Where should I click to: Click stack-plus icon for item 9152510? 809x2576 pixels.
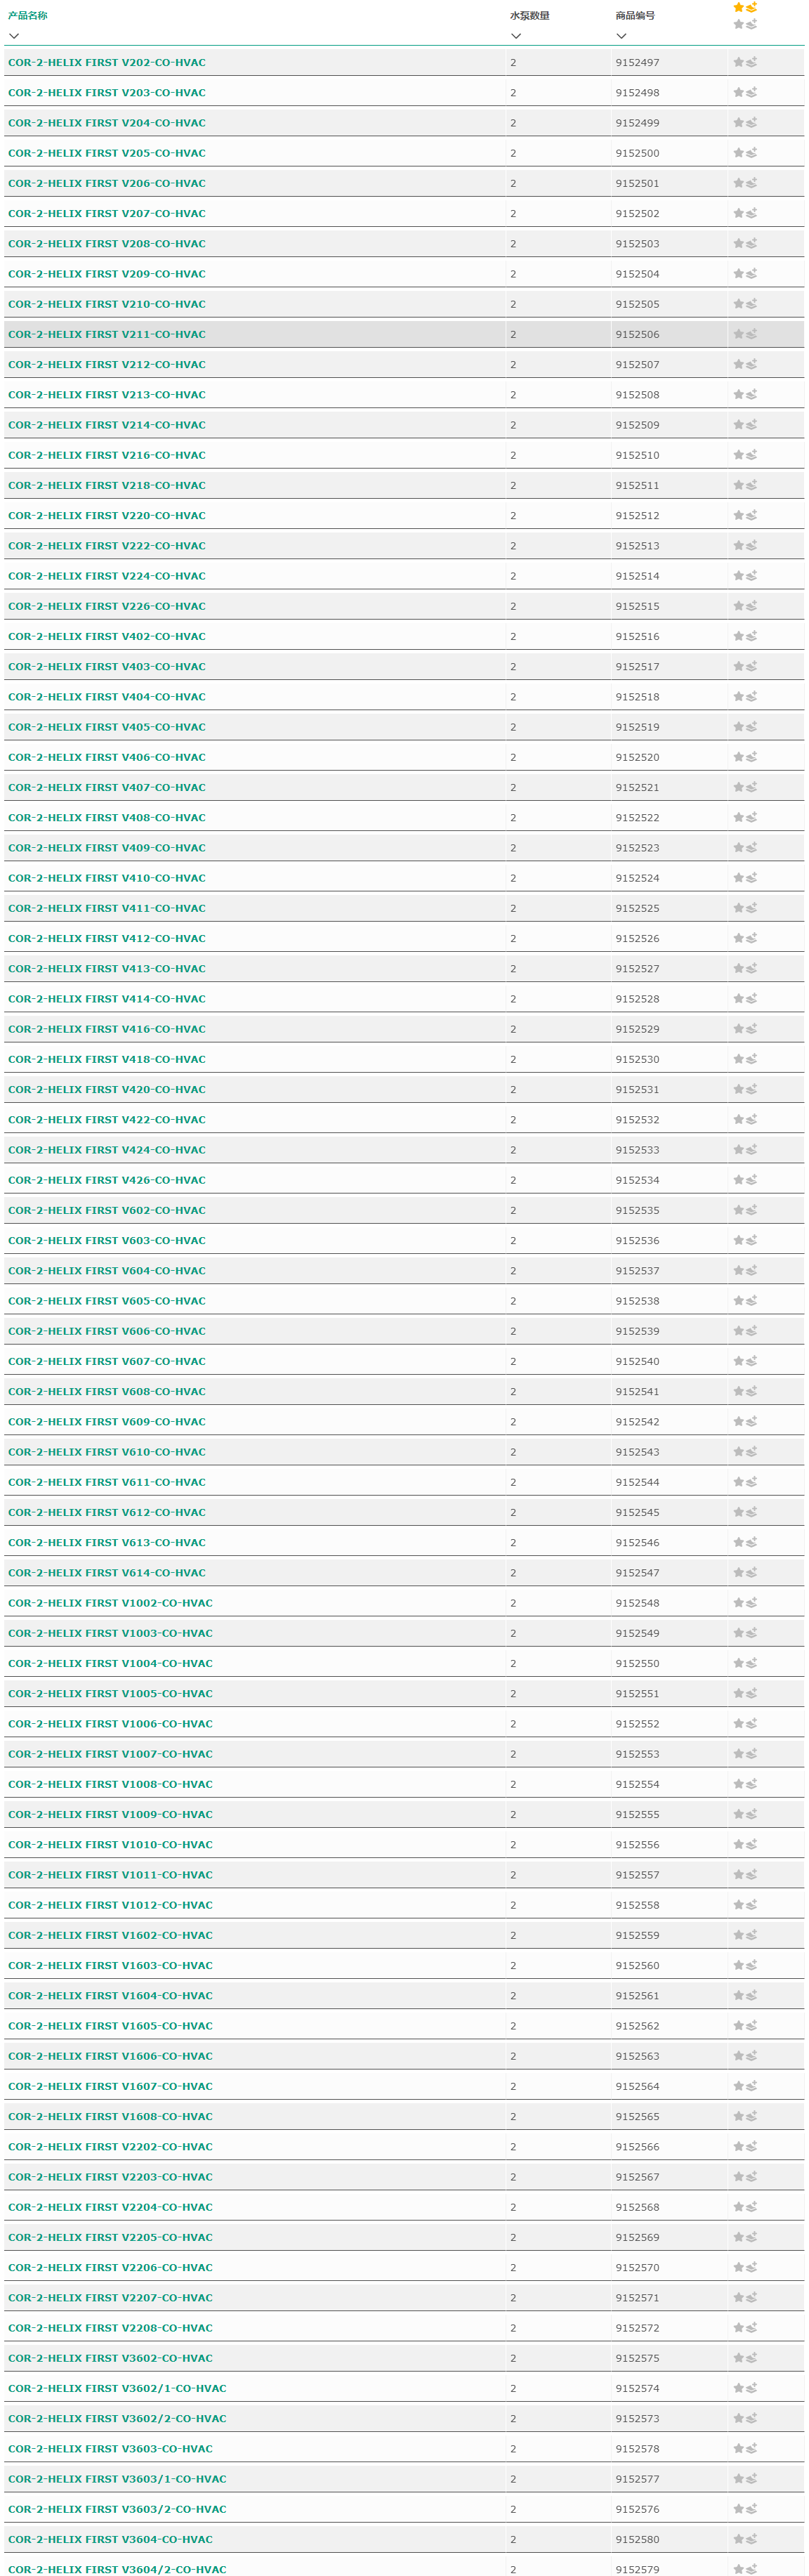point(752,455)
